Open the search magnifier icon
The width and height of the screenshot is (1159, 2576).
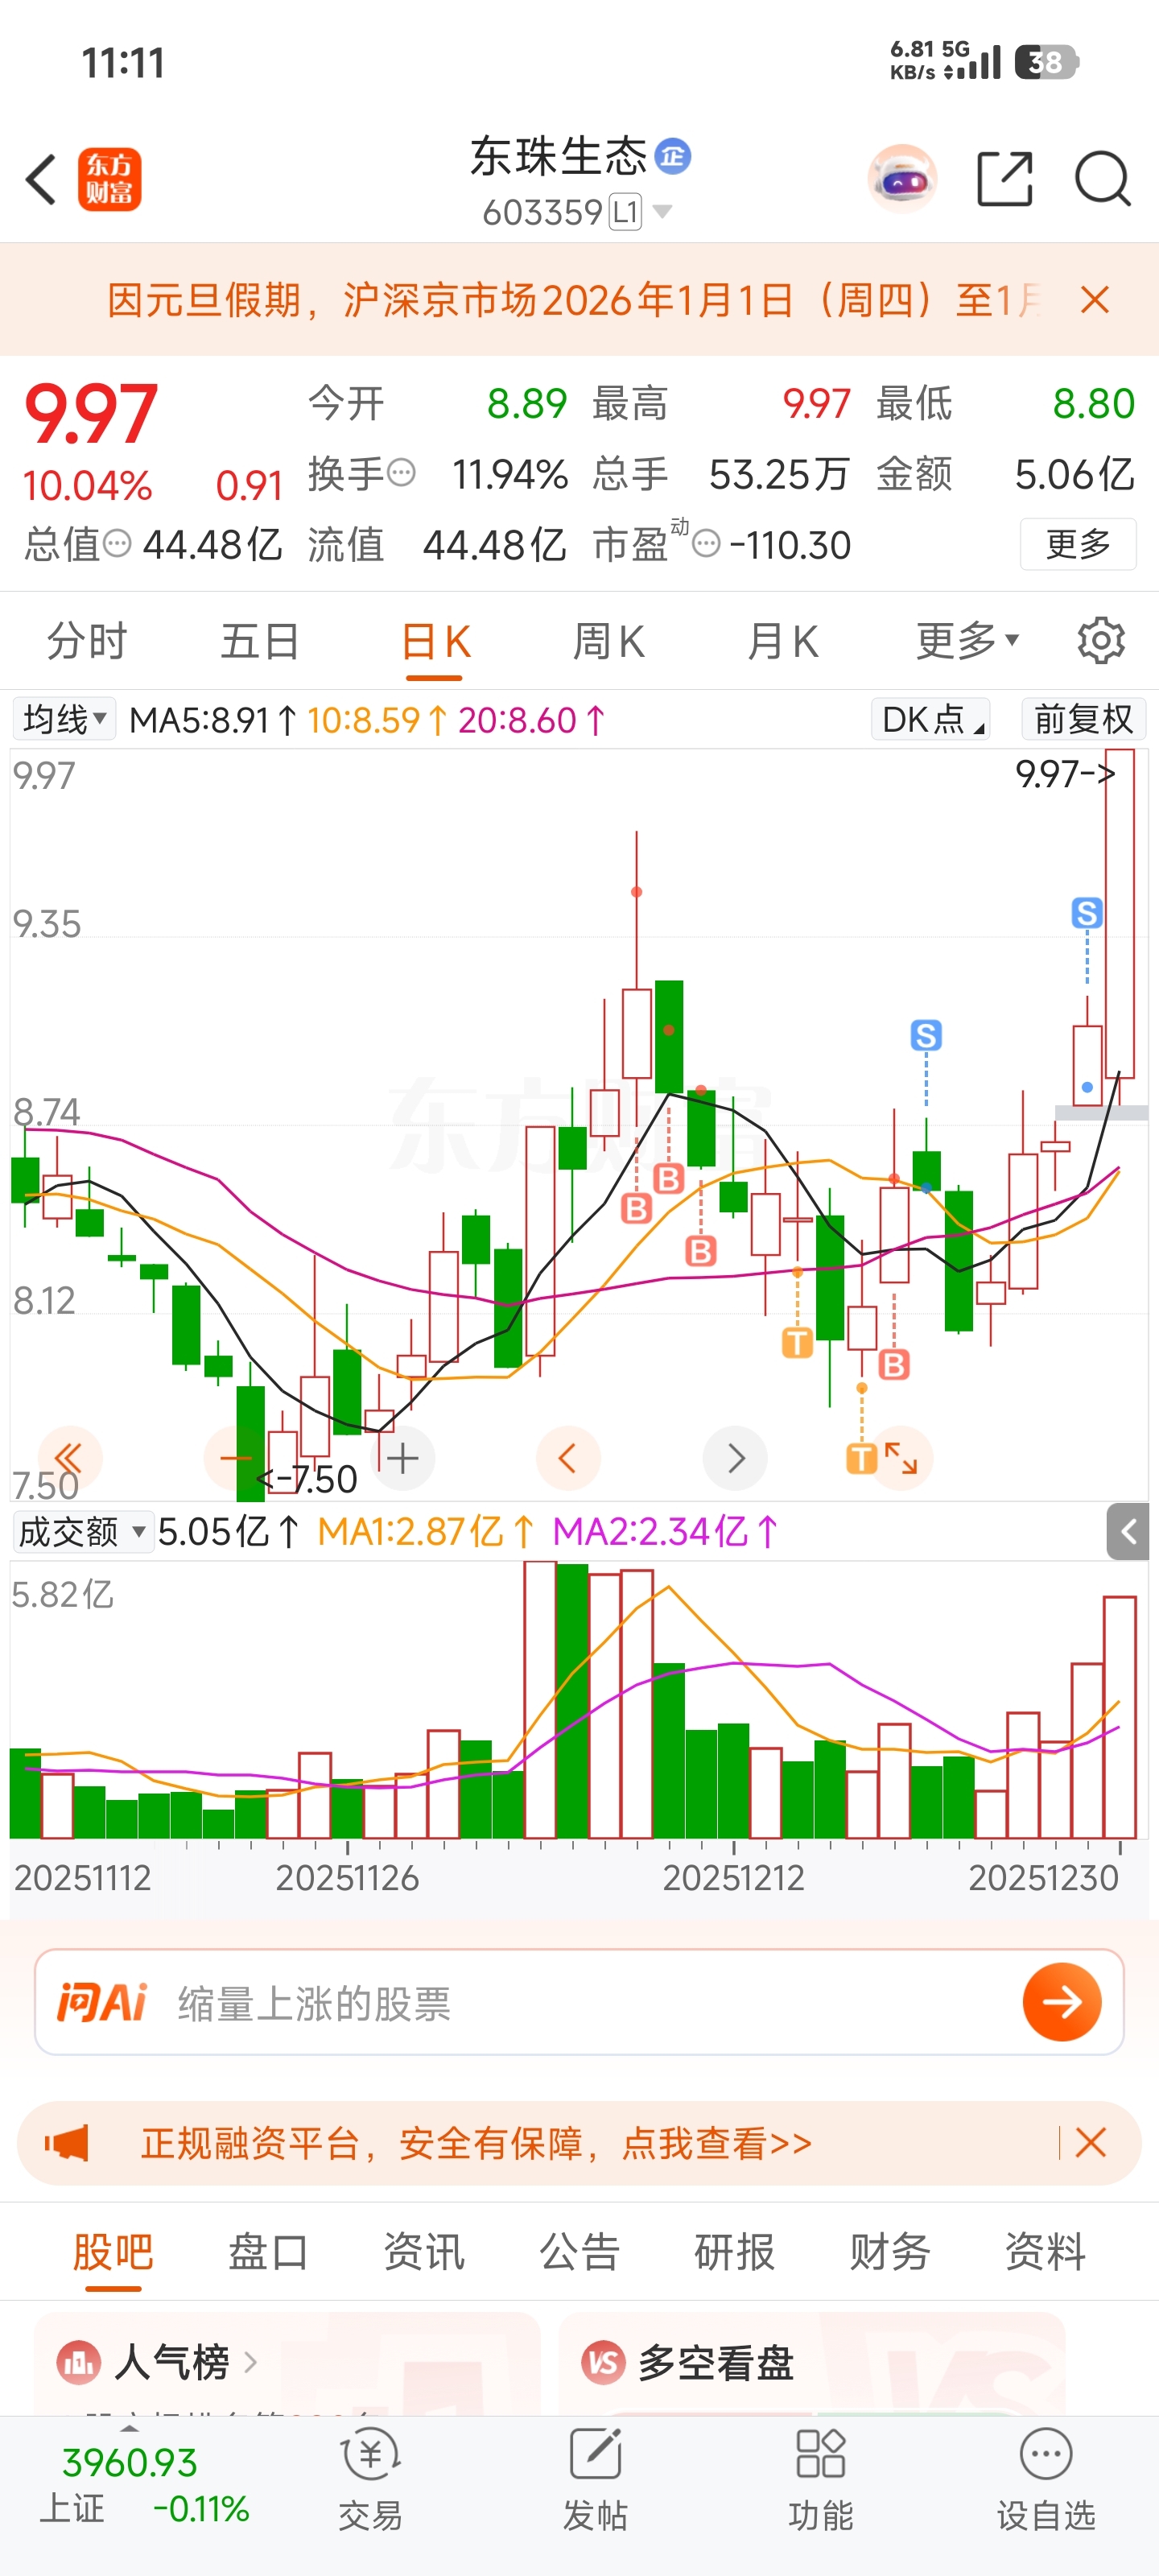pyautogui.click(x=1102, y=179)
